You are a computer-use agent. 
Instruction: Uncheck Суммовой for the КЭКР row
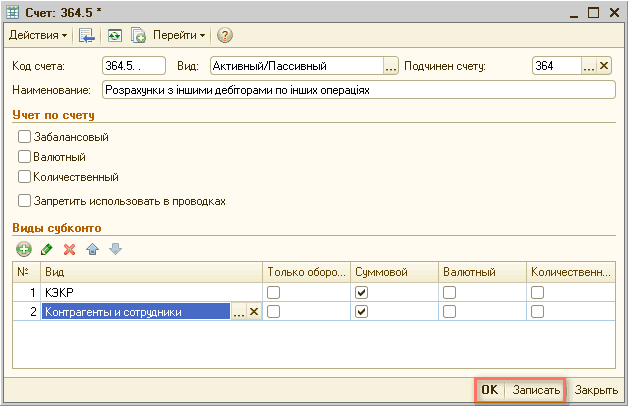pyautogui.click(x=362, y=292)
